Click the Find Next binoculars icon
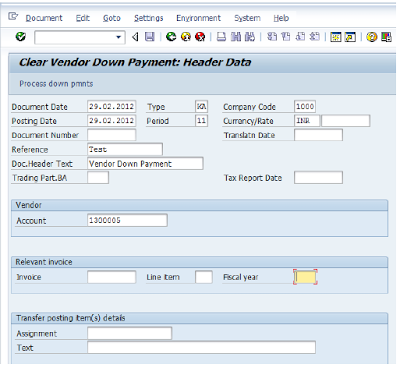This screenshot has width=400, height=371. click(x=250, y=37)
